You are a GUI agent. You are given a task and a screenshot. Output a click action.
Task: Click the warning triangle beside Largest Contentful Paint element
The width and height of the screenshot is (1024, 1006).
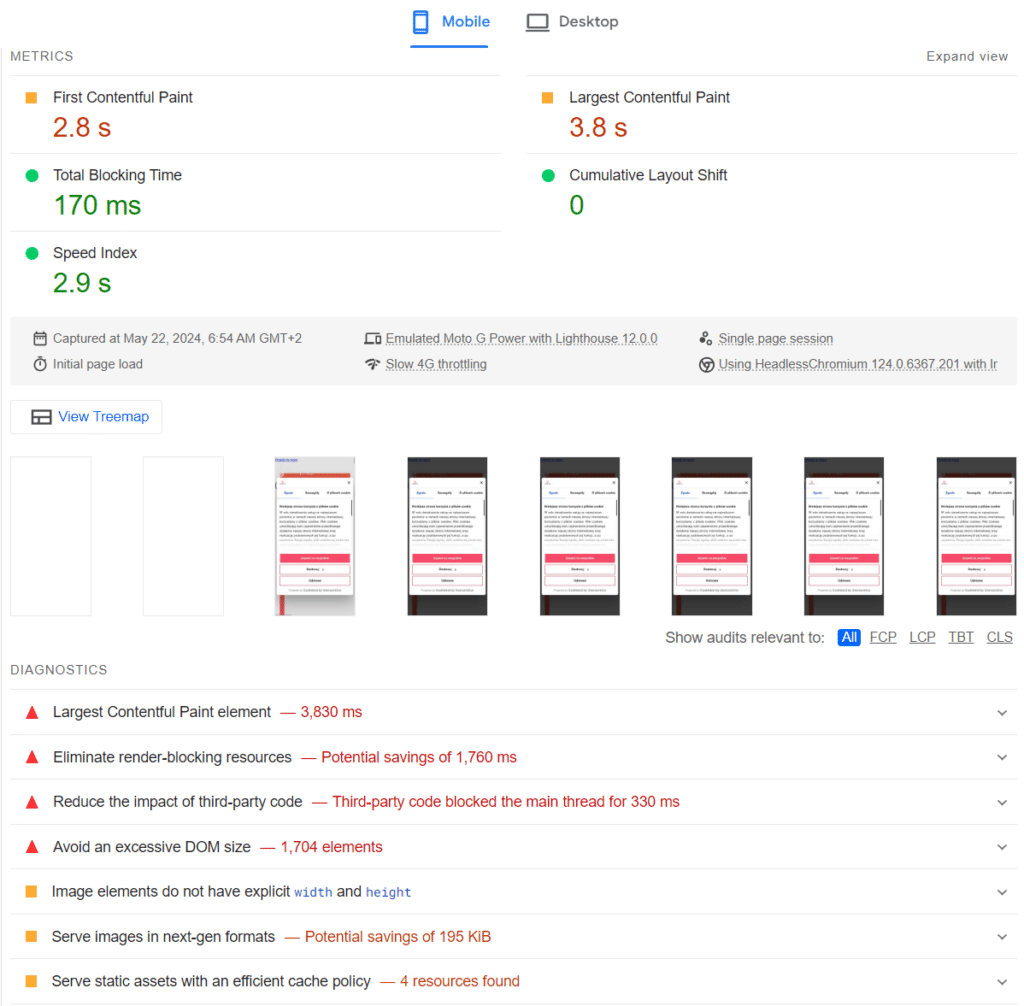(31, 712)
